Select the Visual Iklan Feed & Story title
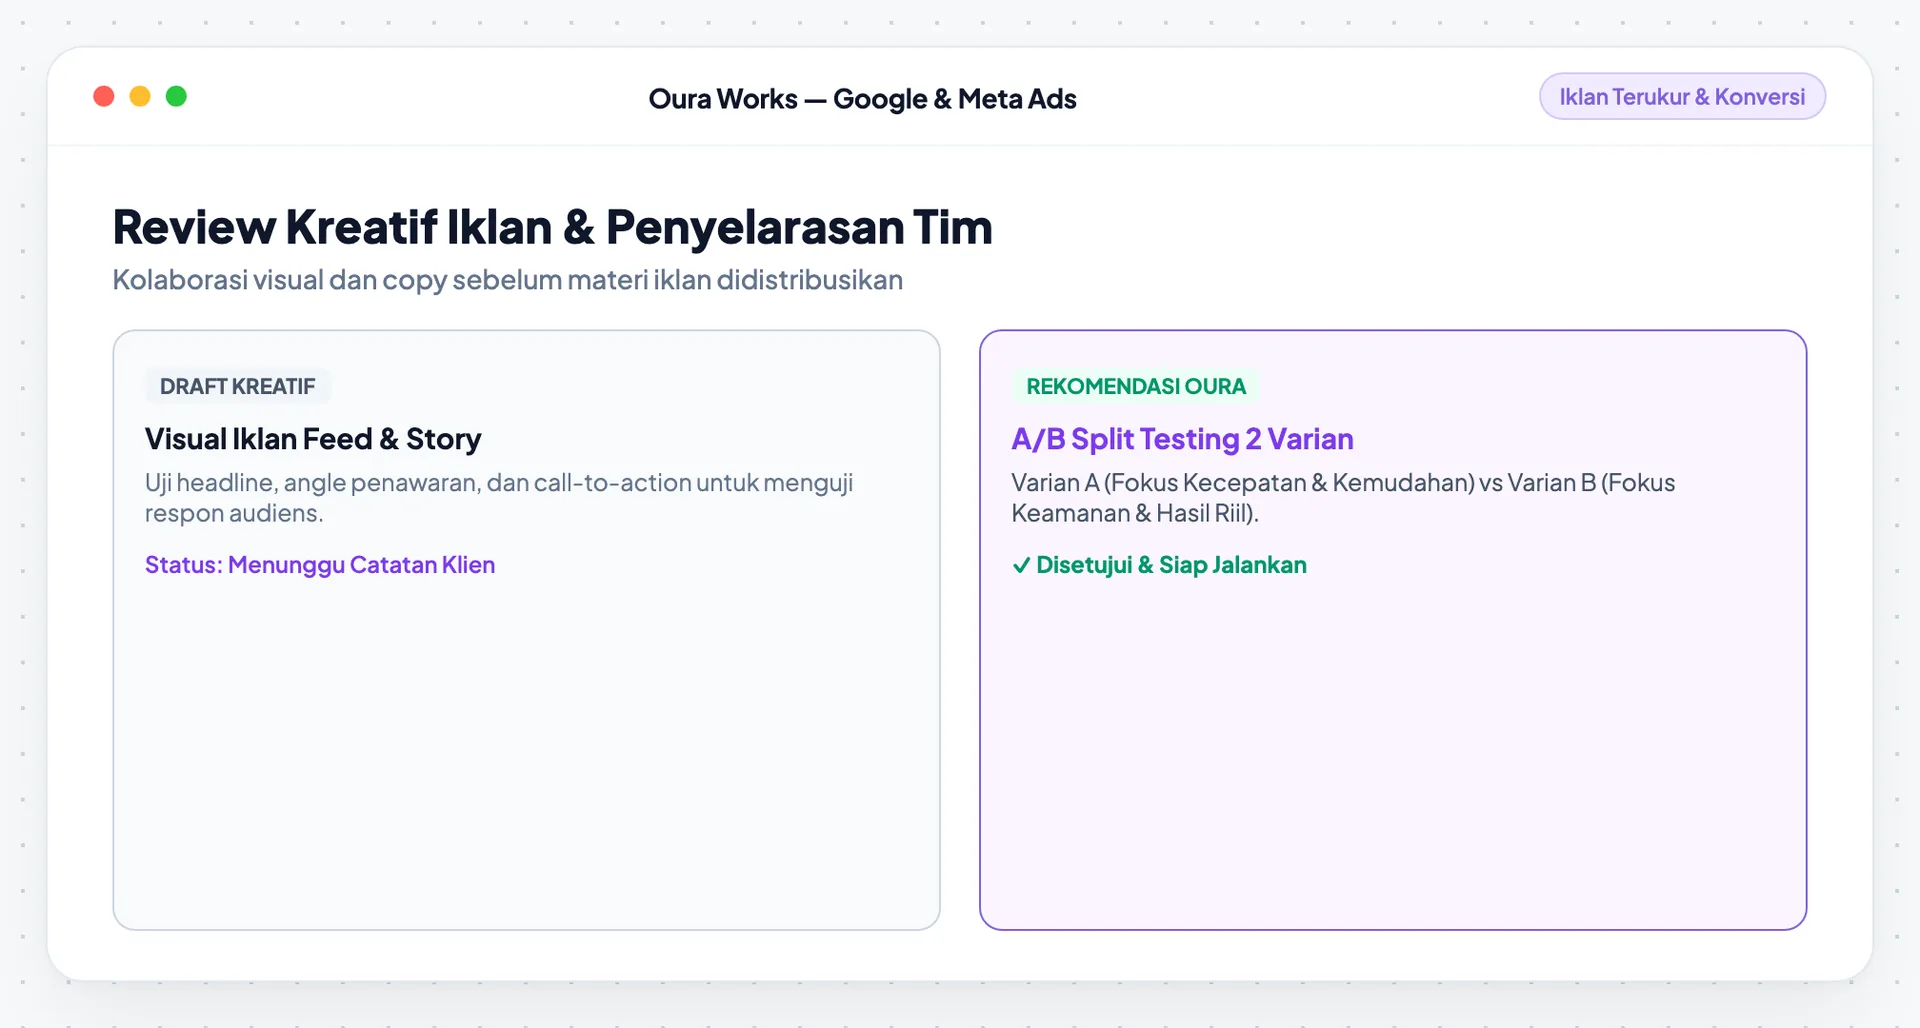This screenshot has height=1028, width=1920. click(x=313, y=439)
